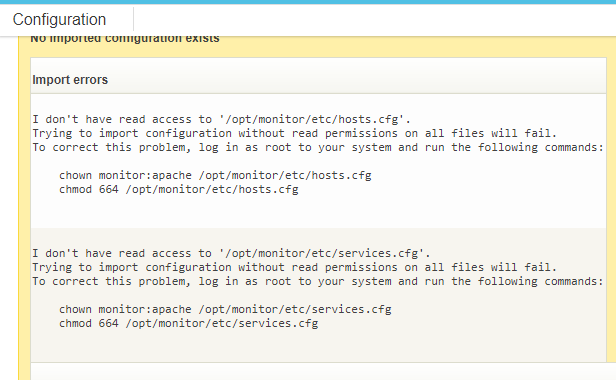Click the 'chmod 664 /opt/monitor/etc/hosts.cfg' command
616x380 pixels.
pyautogui.click(x=179, y=189)
